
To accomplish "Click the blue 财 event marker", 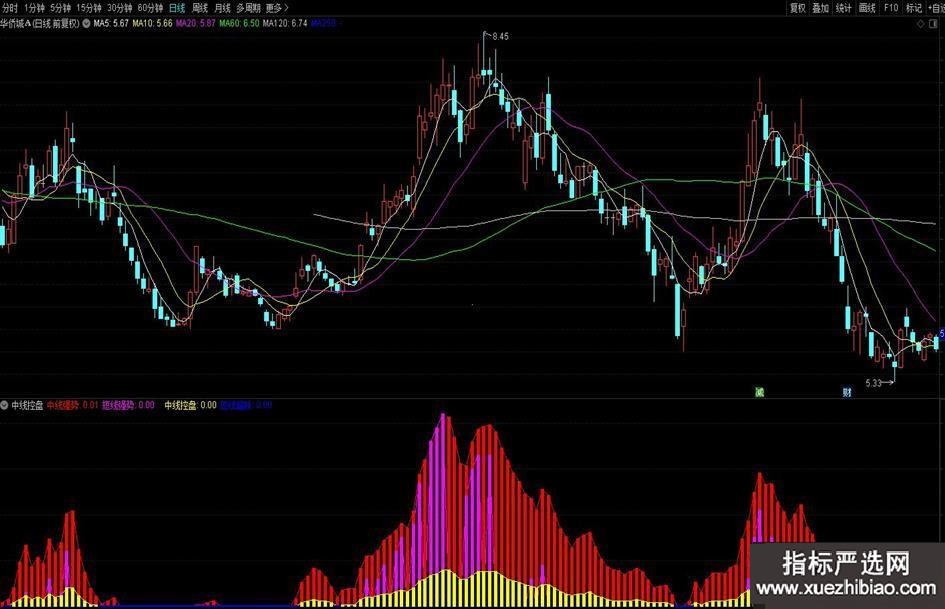I will pyautogui.click(x=847, y=393).
